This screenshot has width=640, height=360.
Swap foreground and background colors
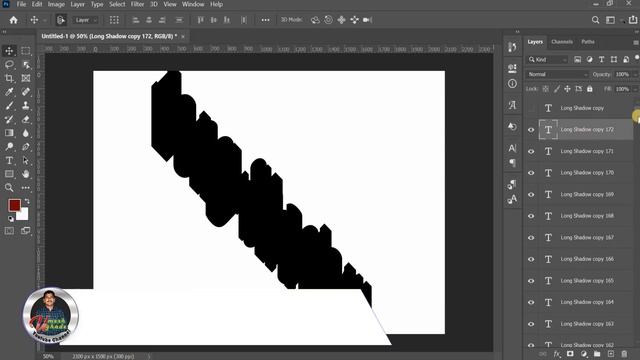[x=27, y=201]
